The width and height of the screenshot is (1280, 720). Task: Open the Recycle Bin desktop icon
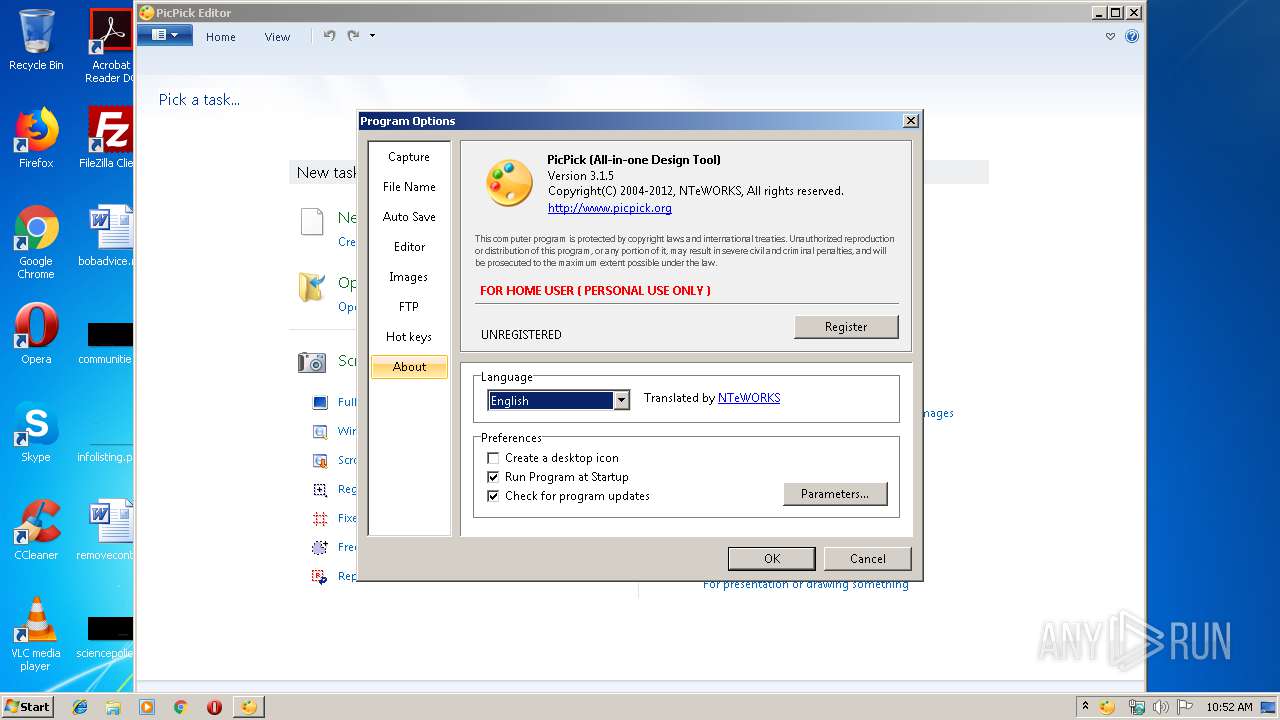[x=36, y=41]
